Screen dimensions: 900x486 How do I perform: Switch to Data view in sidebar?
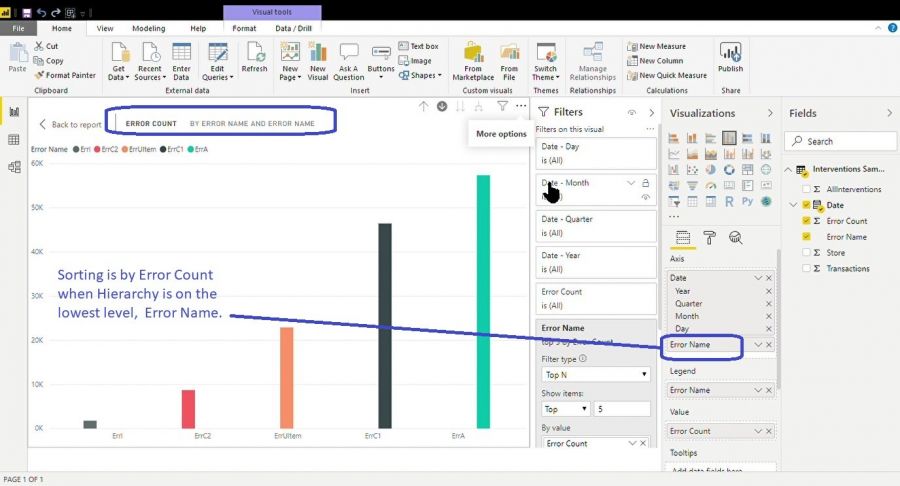[14, 139]
